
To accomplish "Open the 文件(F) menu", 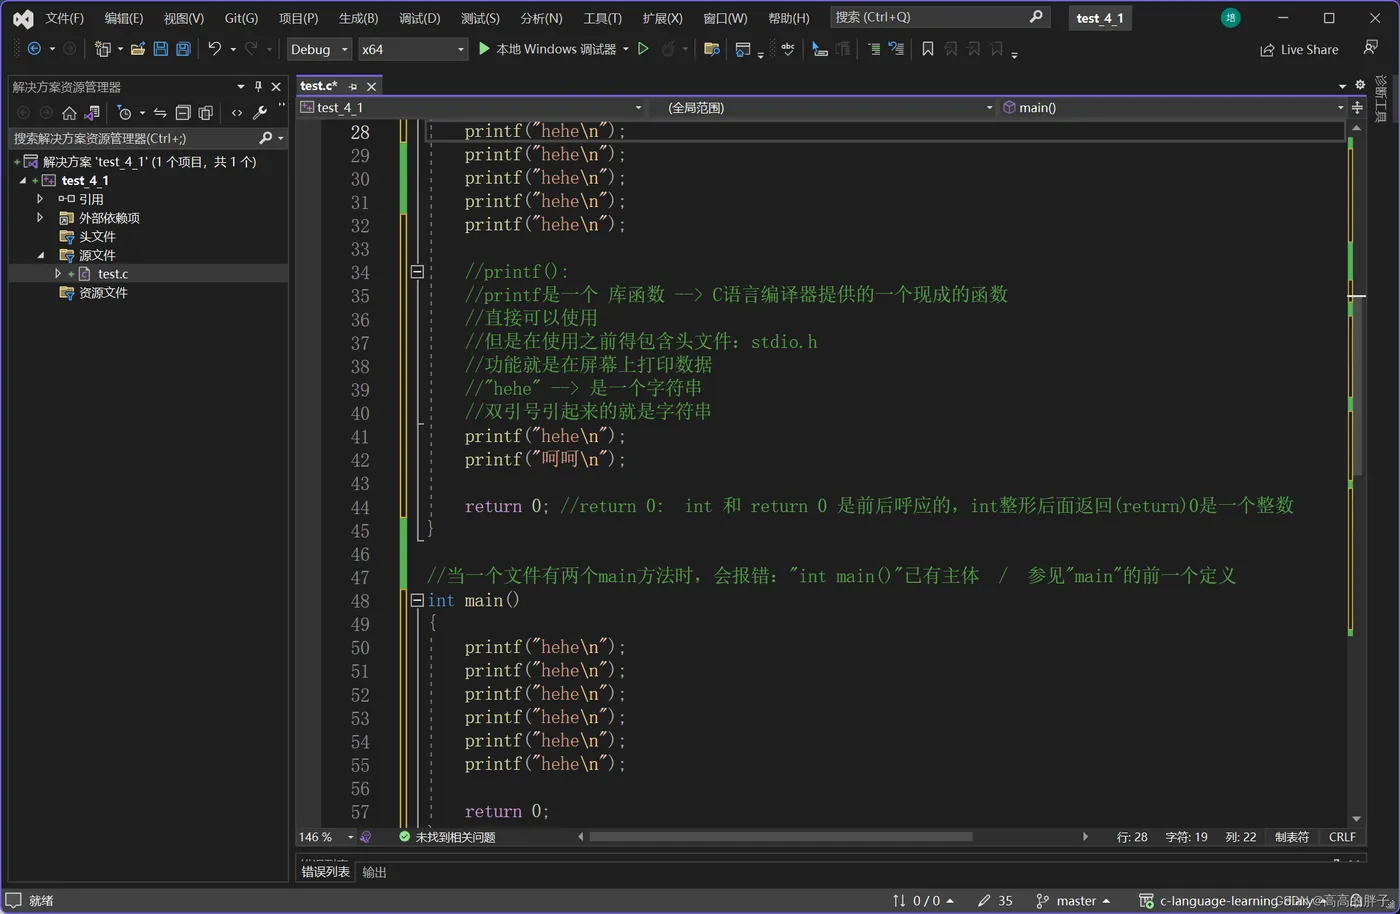I will pyautogui.click(x=64, y=18).
